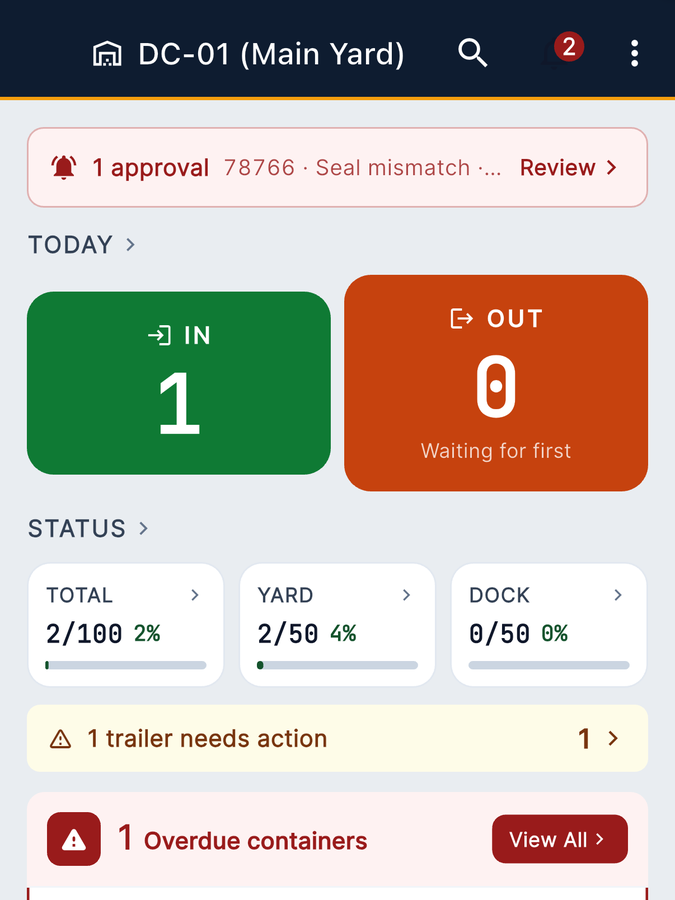The image size is (675, 900).
Task: Open the green IN count card
Action: (x=179, y=383)
